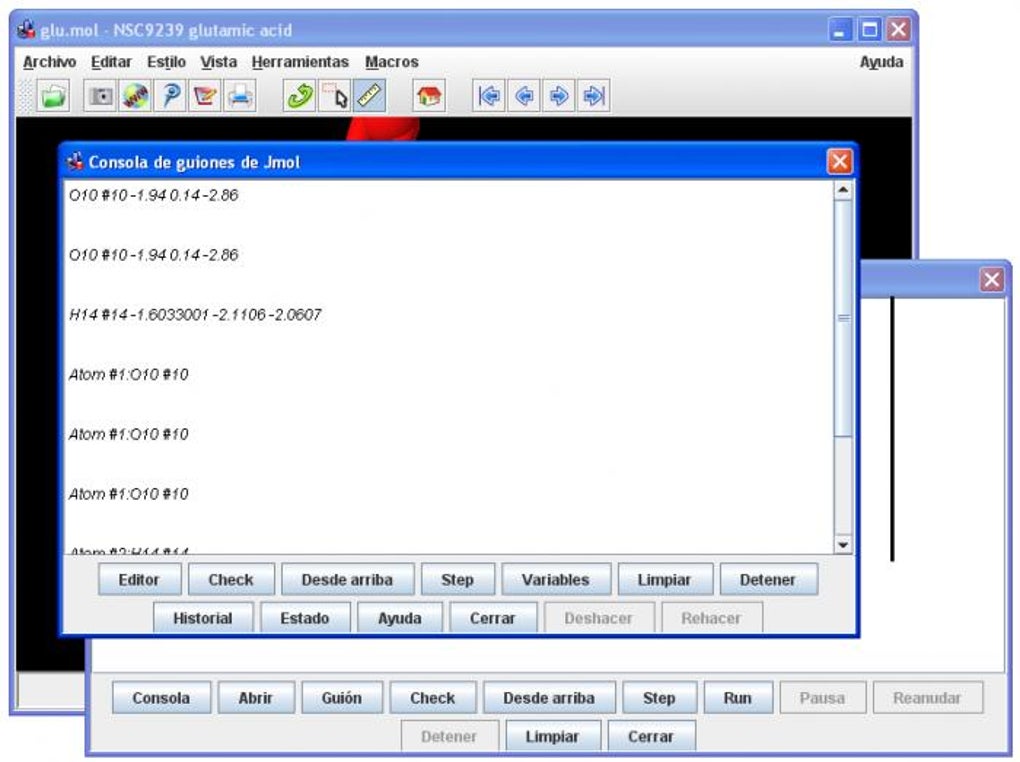Click the Variables button

click(556, 579)
